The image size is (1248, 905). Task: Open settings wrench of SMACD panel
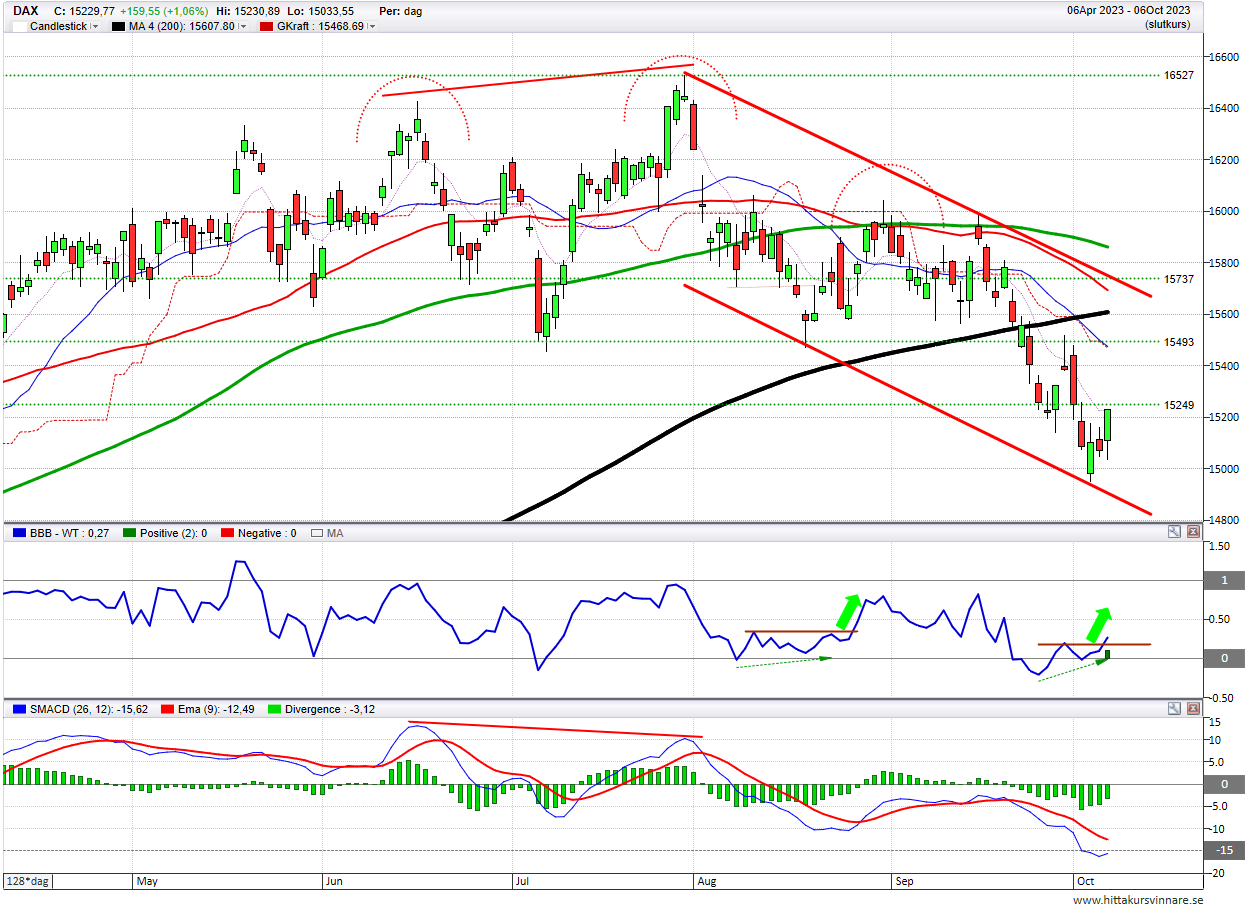point(1175,709)
